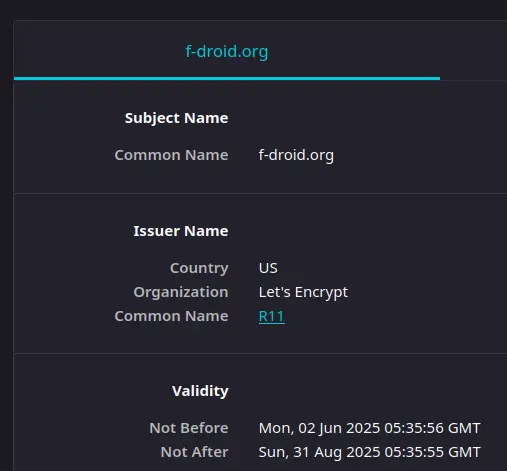507x471 pixels.
Task: Click the Let's Encrypt organization value
Action: tap(303, 292)
